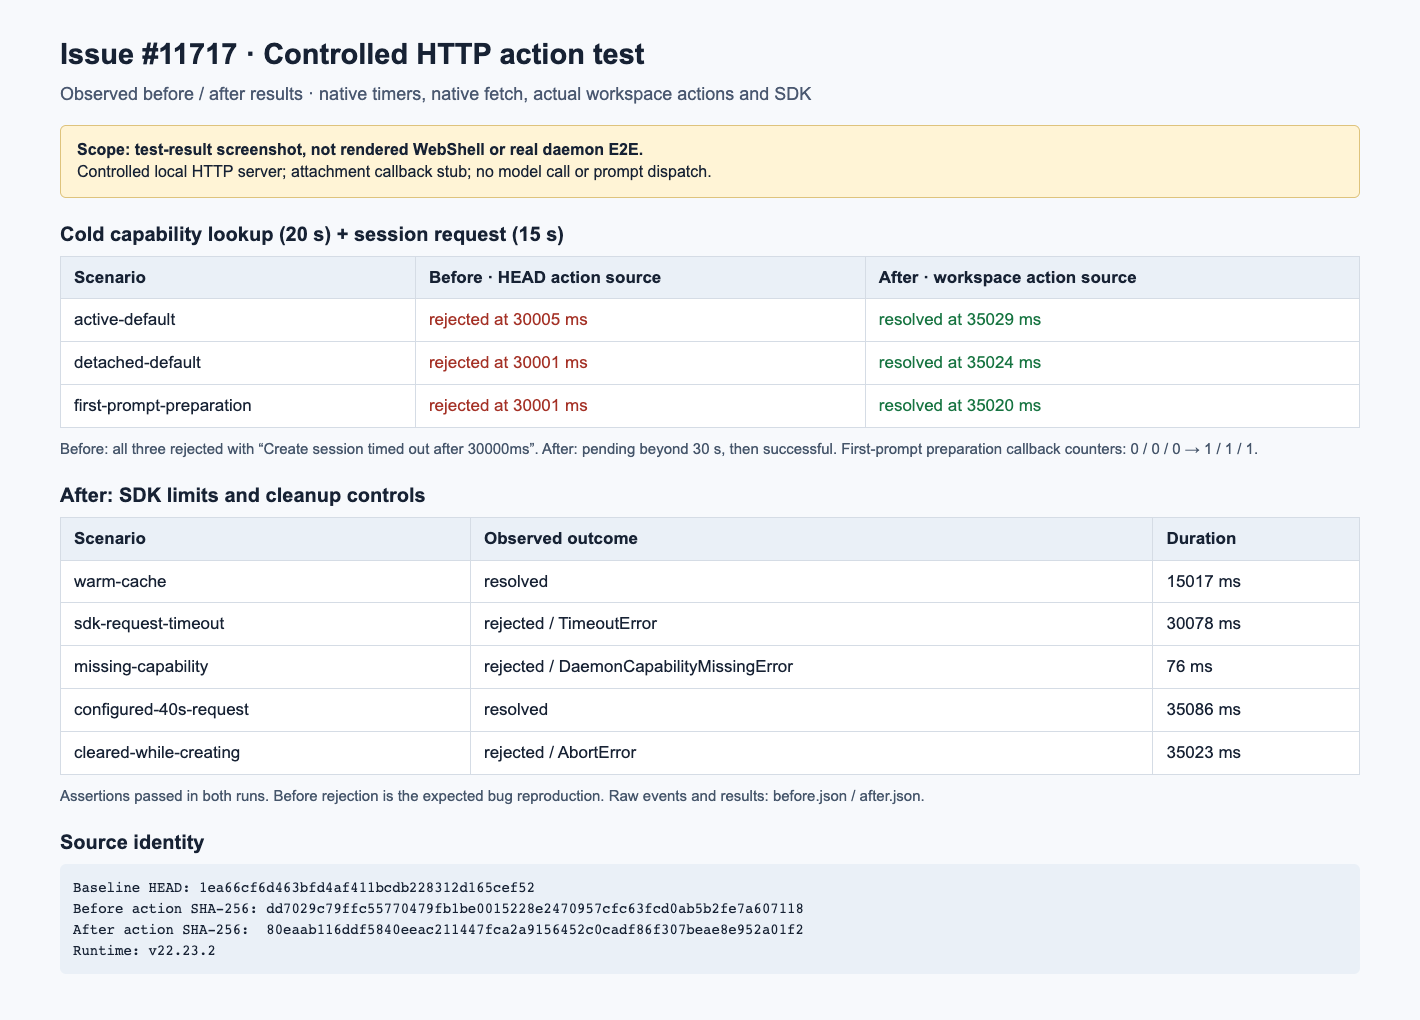
Task: Click 'rejected / AbortError' outcome
Action: [560, 752]
